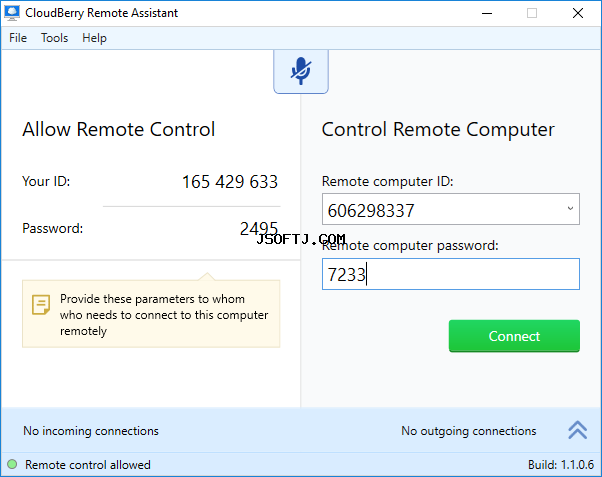
Task: Click the Build 1.1.0.6 version label
Action: [x=561, y=465]
